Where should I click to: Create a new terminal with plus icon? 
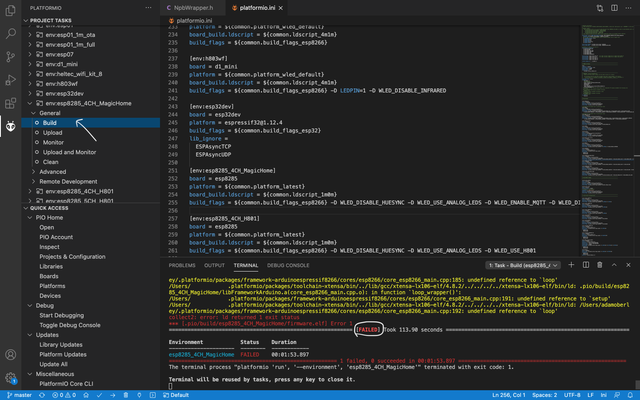[x=571, y=265]
